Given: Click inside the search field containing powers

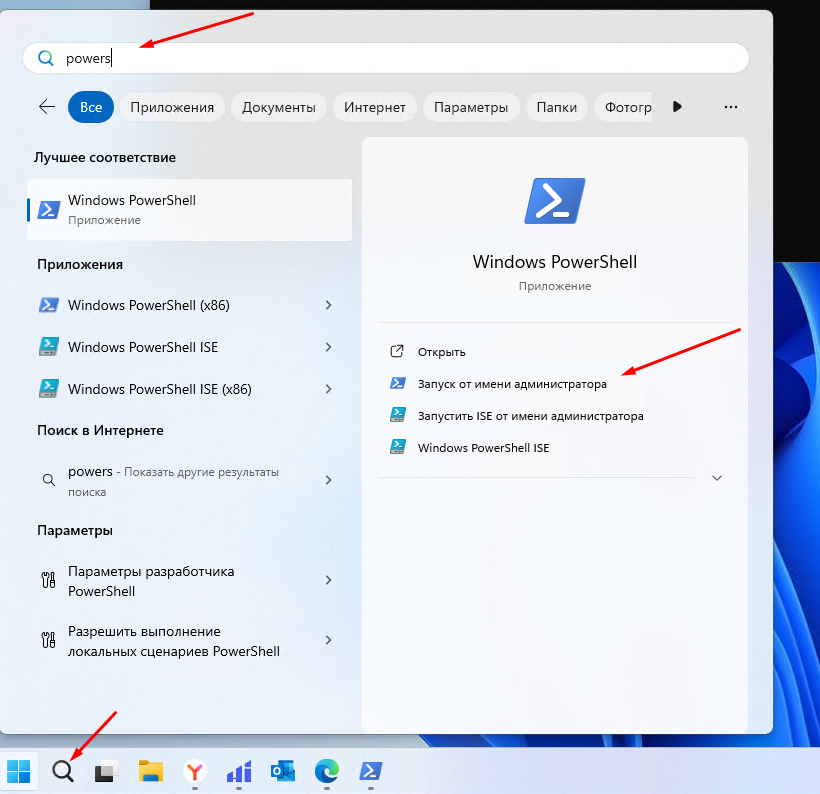Looking at the screenshot, I should coord(386,58).
